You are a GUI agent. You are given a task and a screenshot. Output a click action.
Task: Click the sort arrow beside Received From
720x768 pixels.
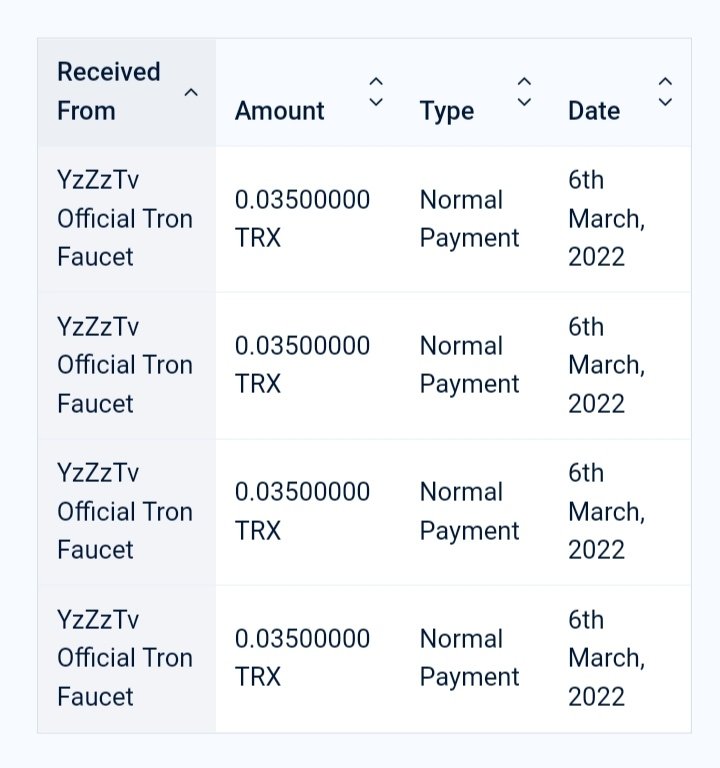(x=191, y=92)
